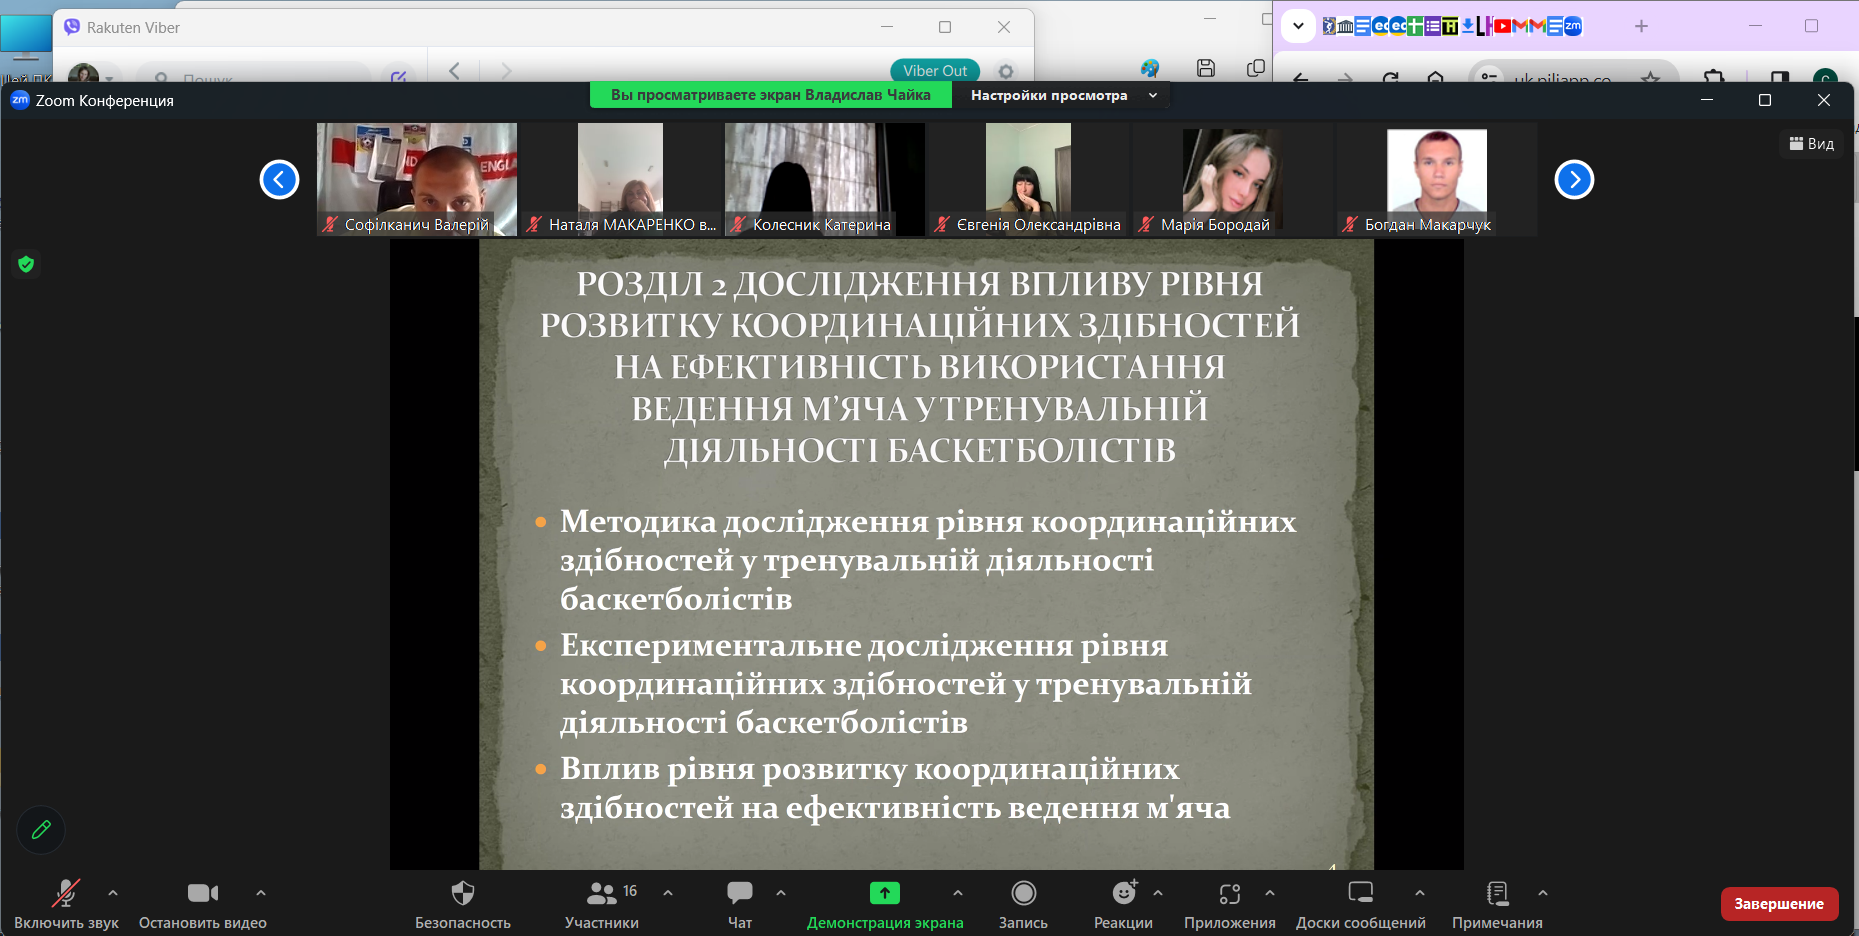This screenshot has height=936, width=1859.
Task: Open the Chat panel
Action: click(740, 893)
